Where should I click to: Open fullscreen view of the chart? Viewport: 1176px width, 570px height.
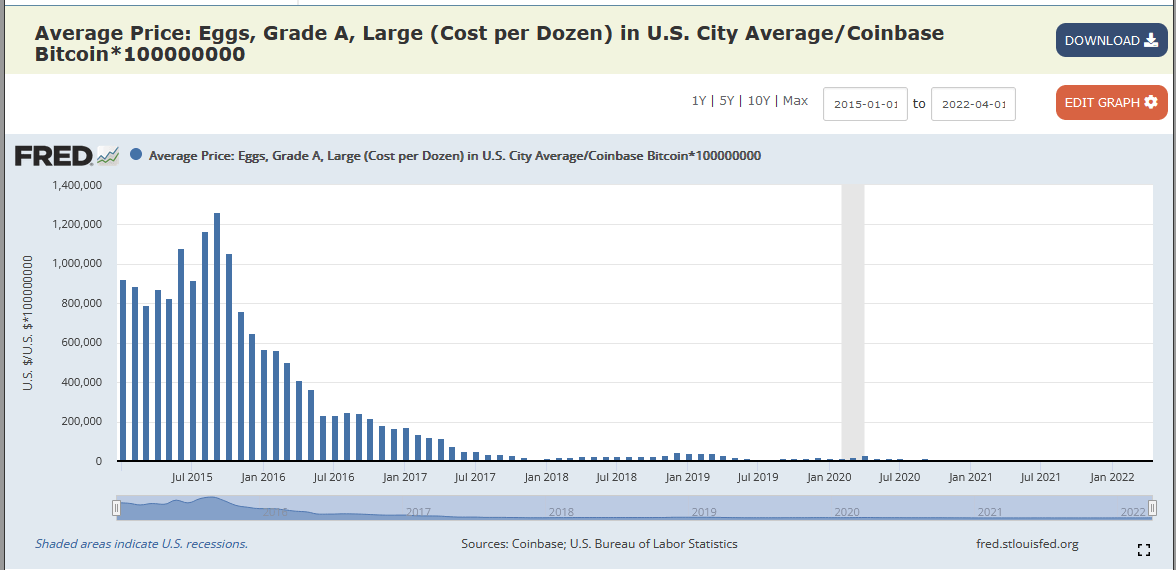coord(1144,550)
